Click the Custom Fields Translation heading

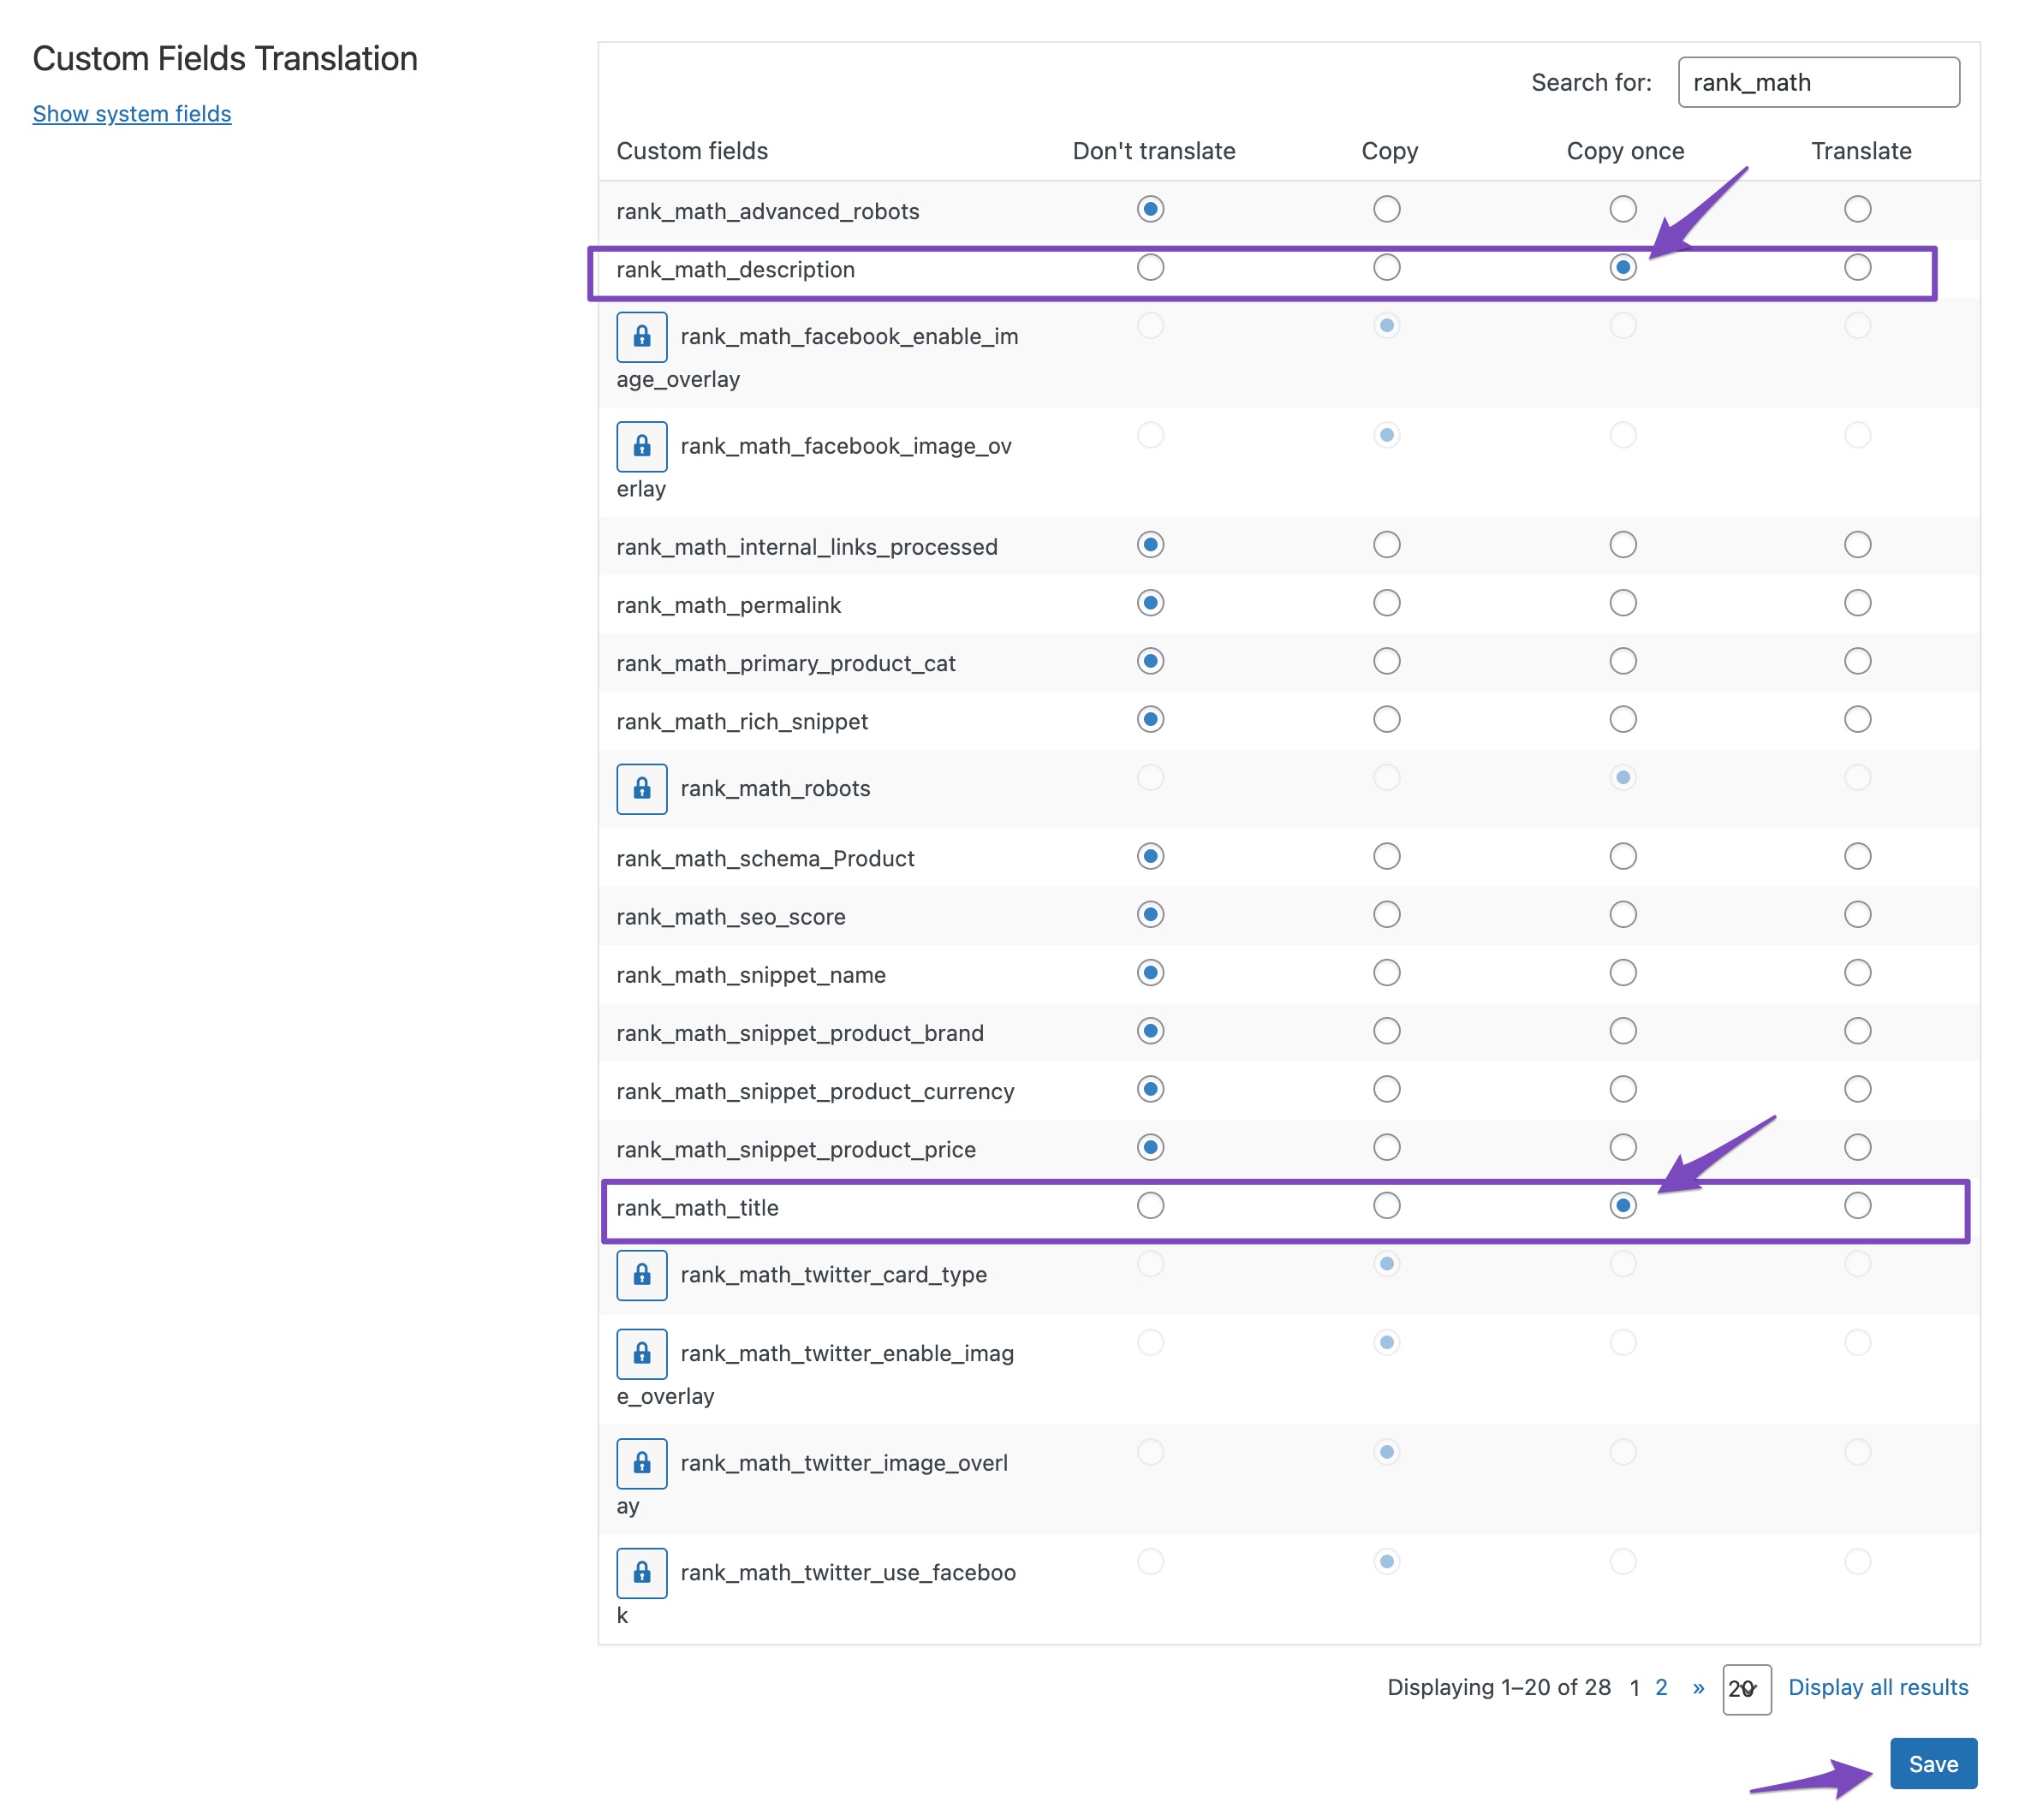click(225, 59)
